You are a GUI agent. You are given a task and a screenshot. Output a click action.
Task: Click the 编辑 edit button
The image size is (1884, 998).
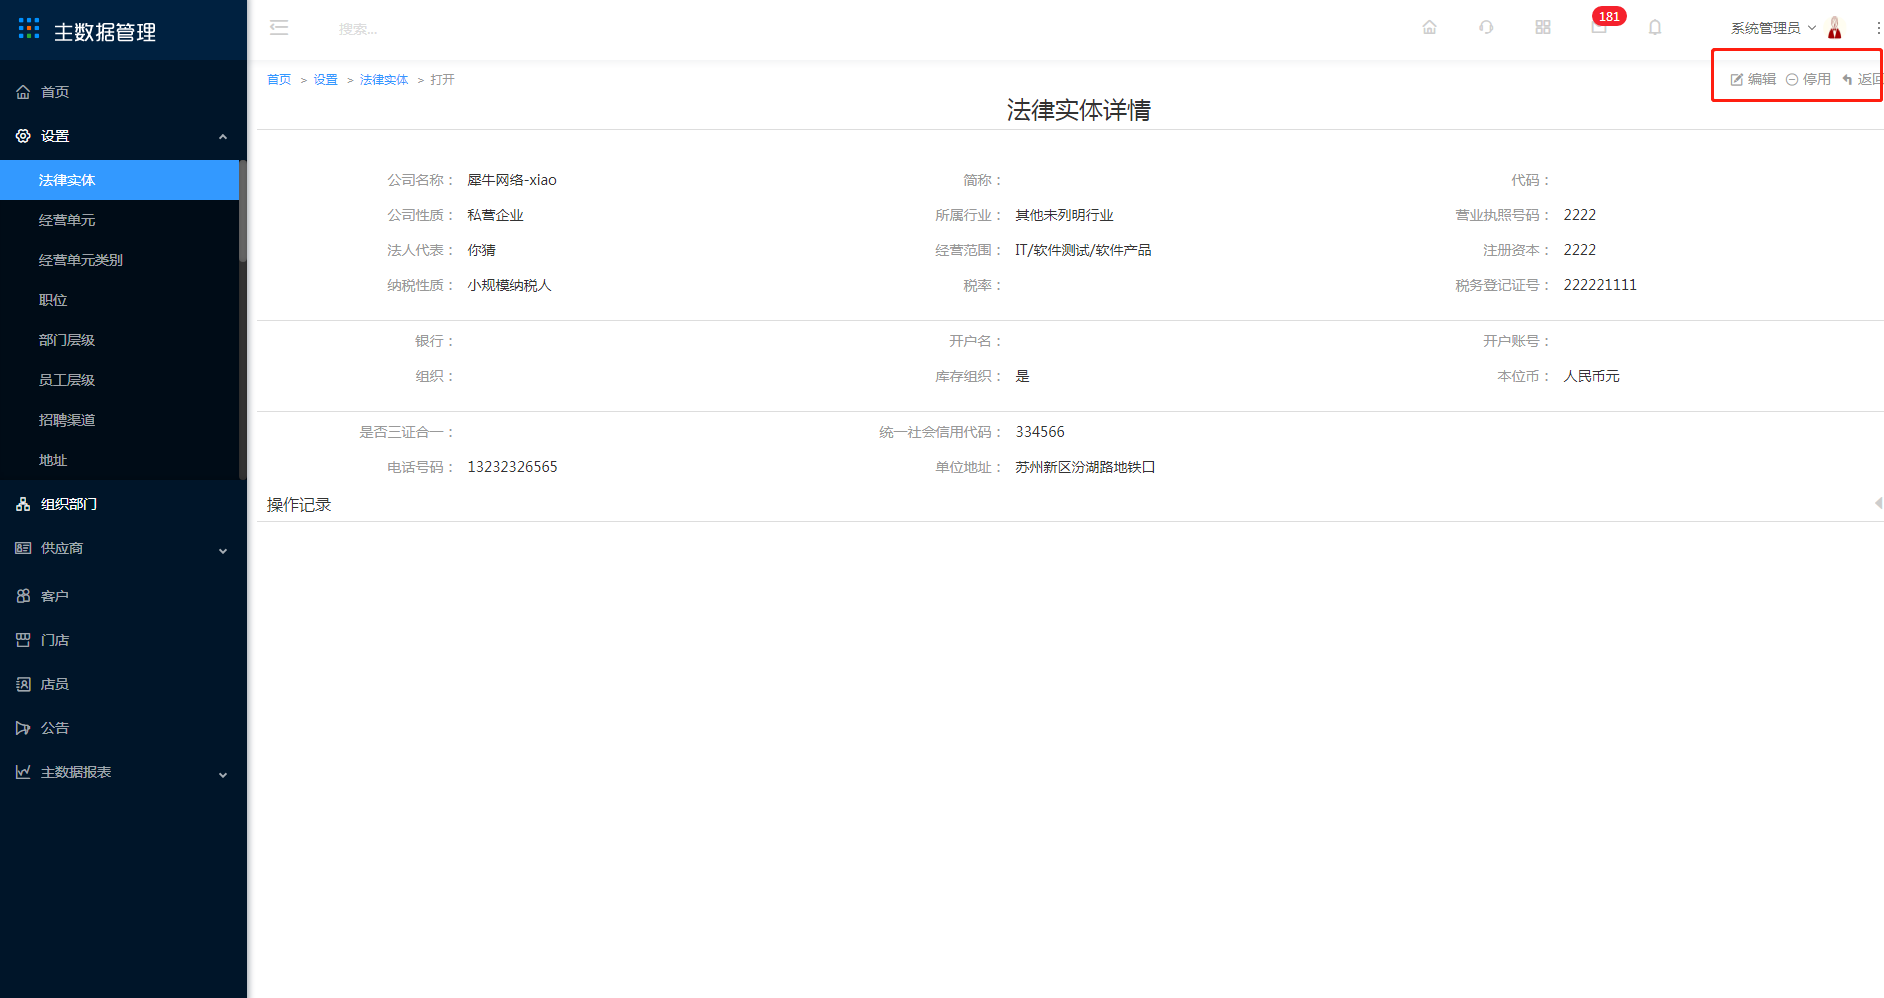coord(1753,79)
